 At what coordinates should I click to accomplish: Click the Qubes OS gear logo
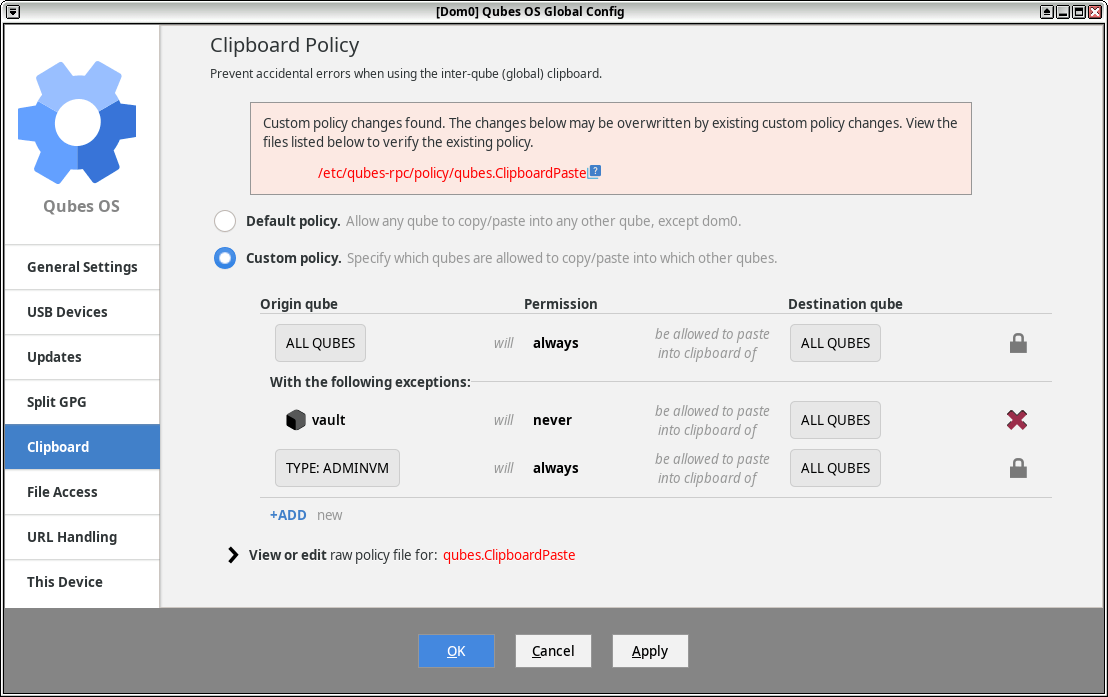pos(77,120)
